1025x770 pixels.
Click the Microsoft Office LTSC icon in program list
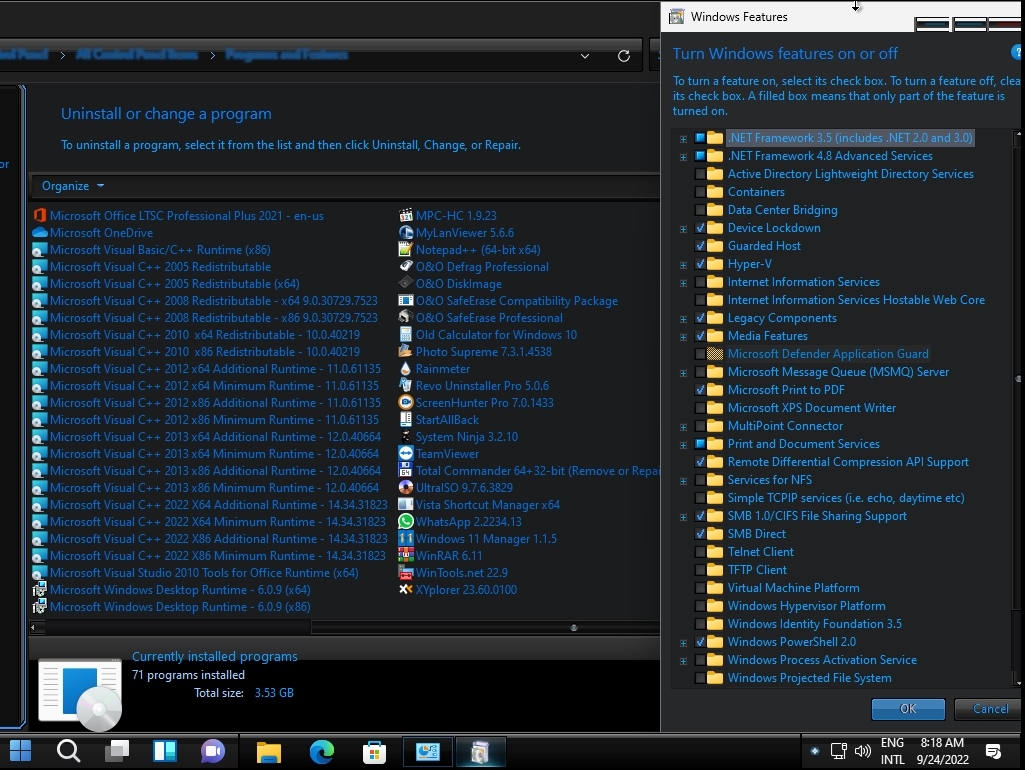[x=40, y=215]
